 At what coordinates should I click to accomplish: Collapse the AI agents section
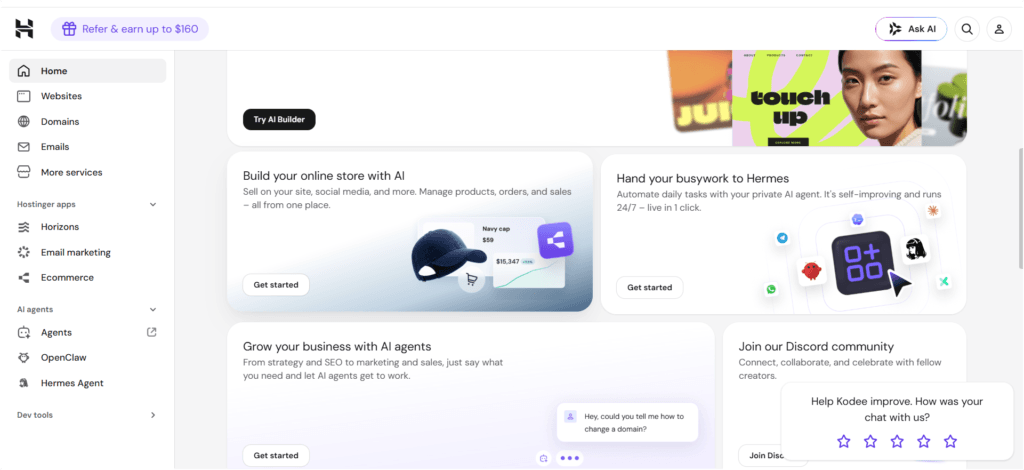153,309
